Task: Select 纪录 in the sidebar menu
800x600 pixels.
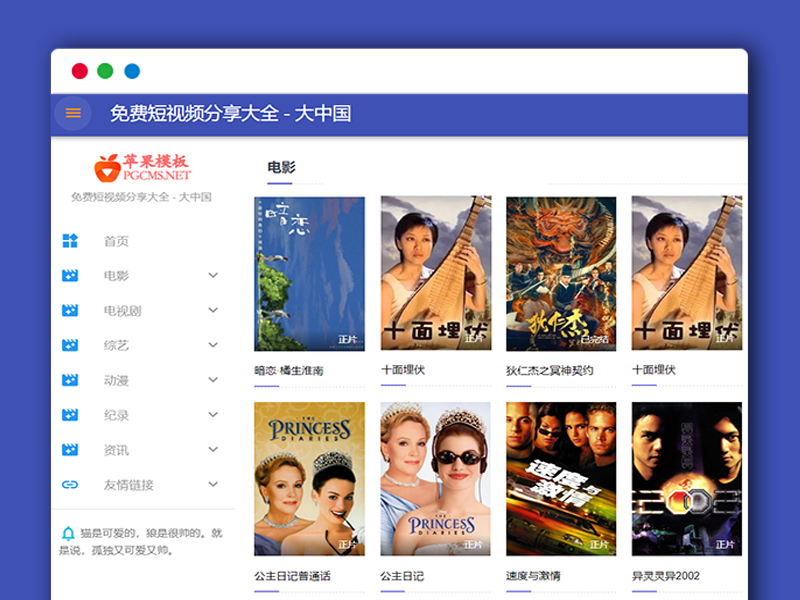Action: point(116,415)
